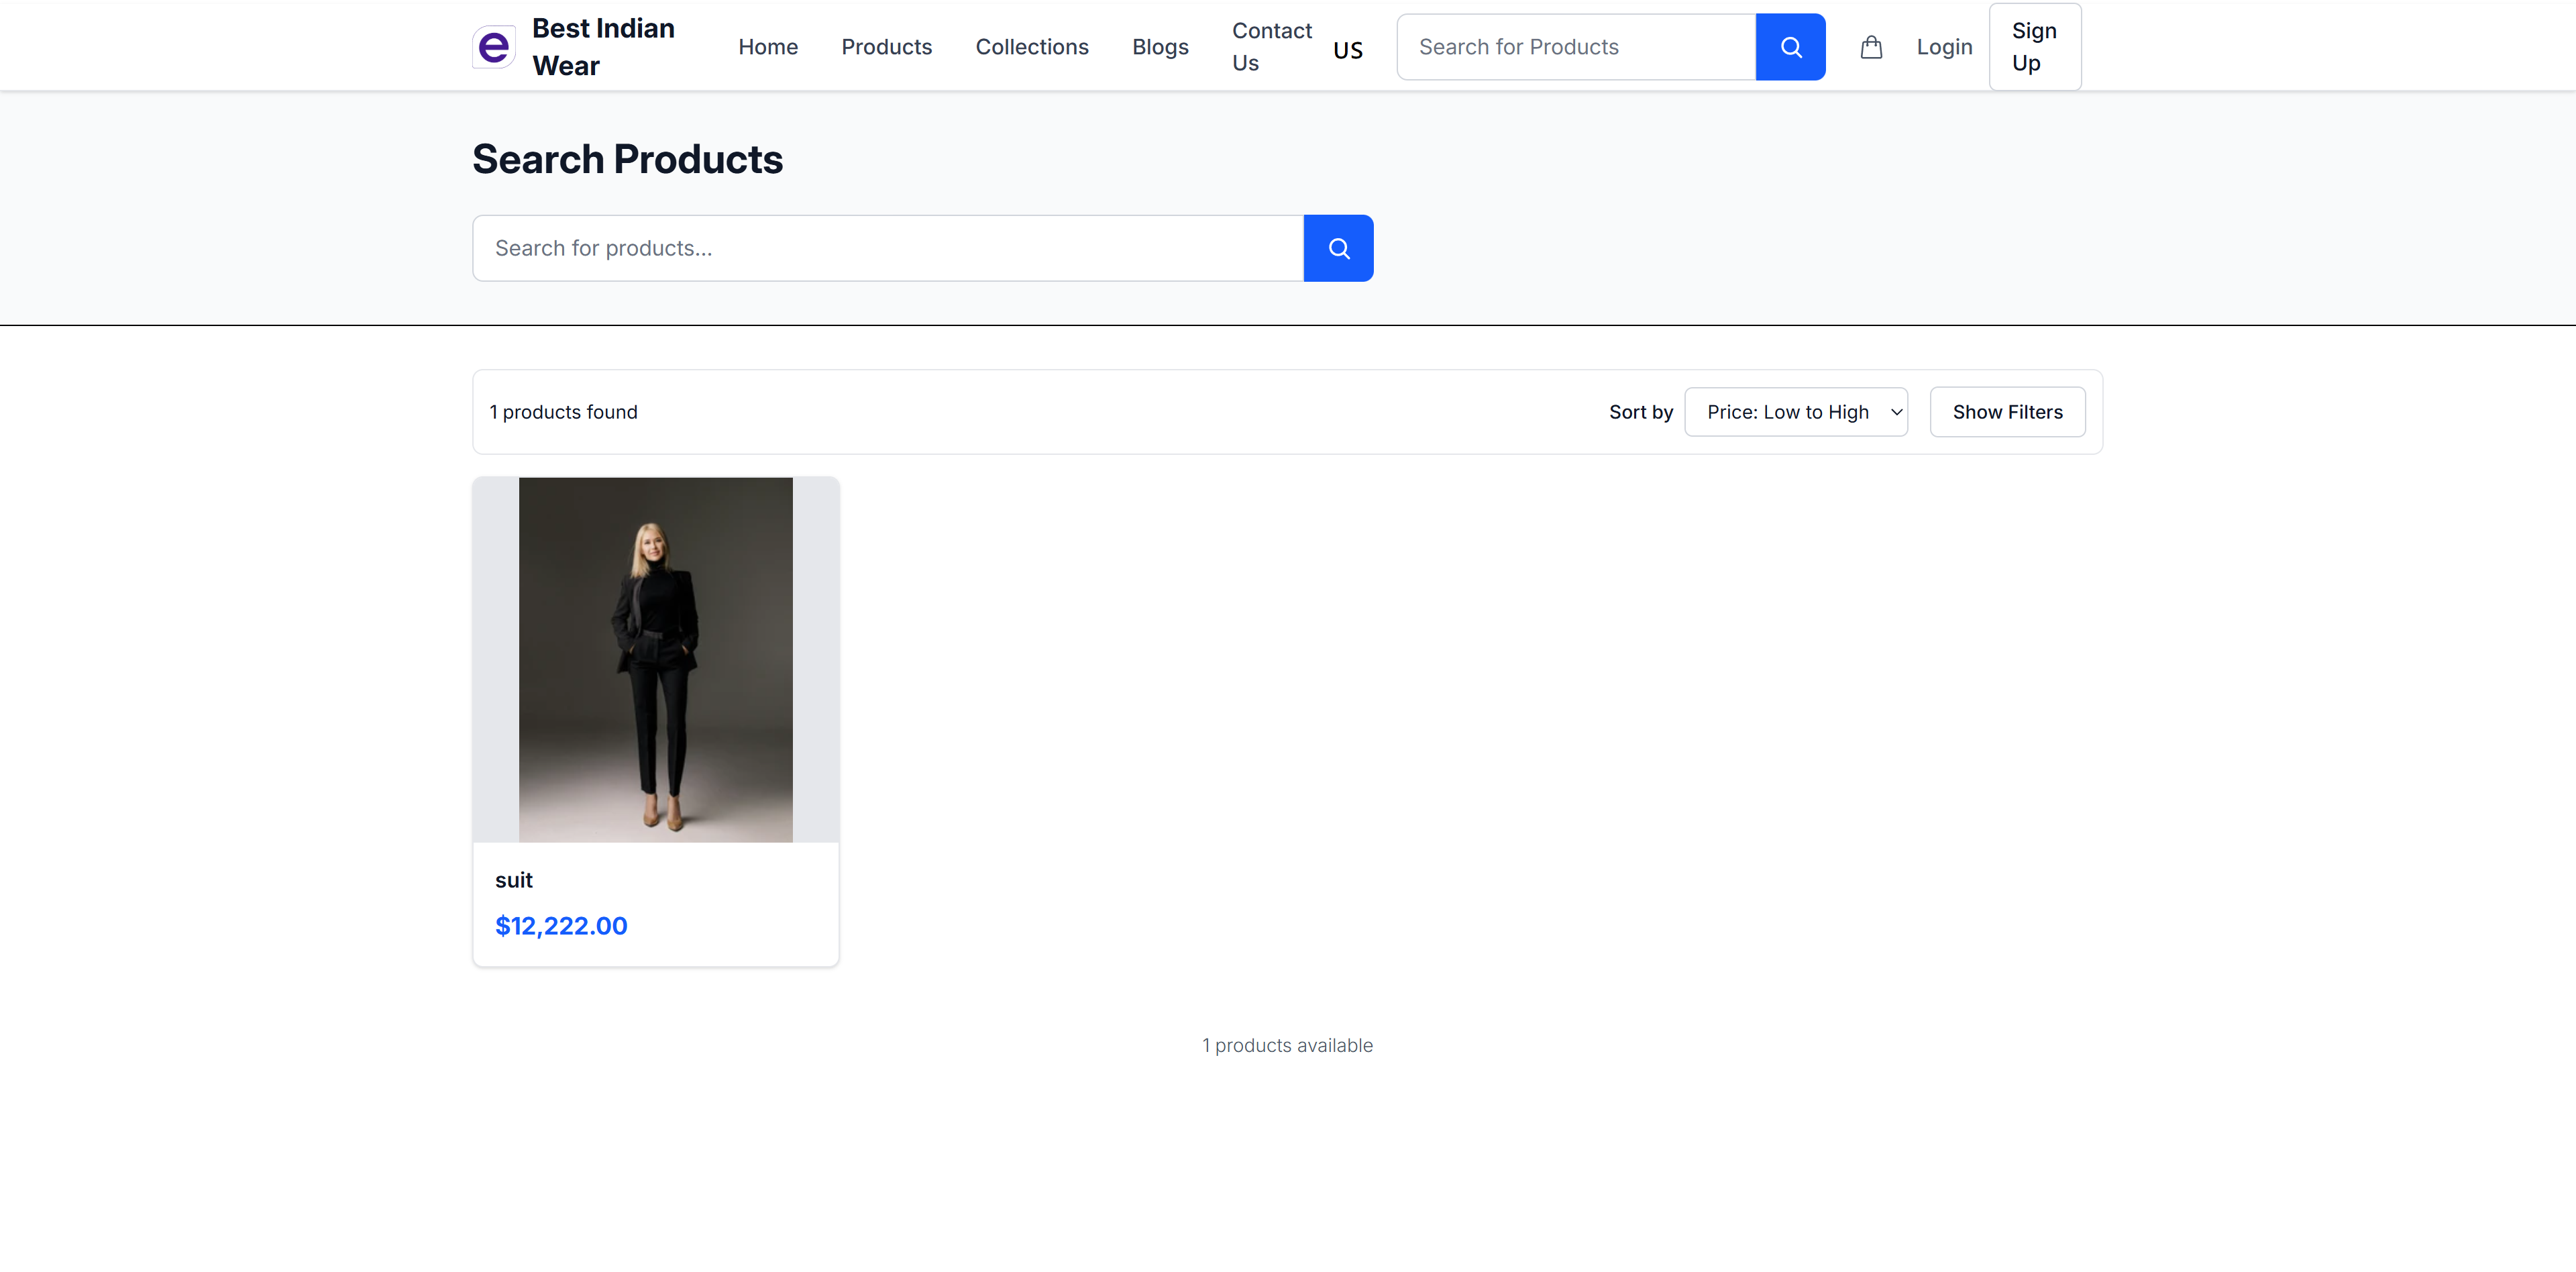
Task: Click the $12,222.00 price text
Action: point(560,925)
